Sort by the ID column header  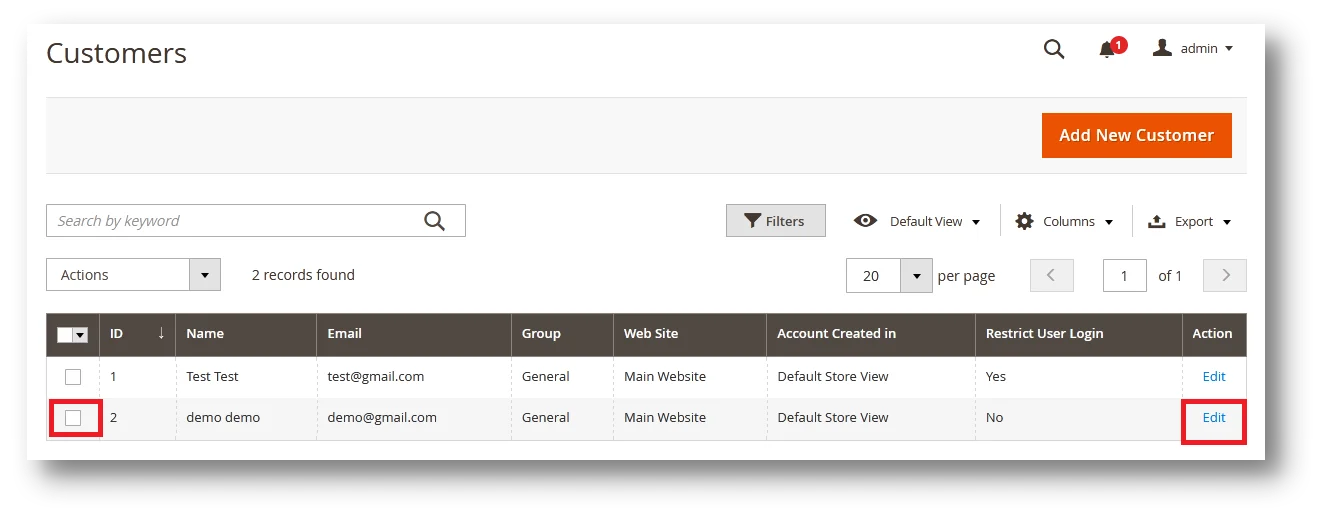137,334
